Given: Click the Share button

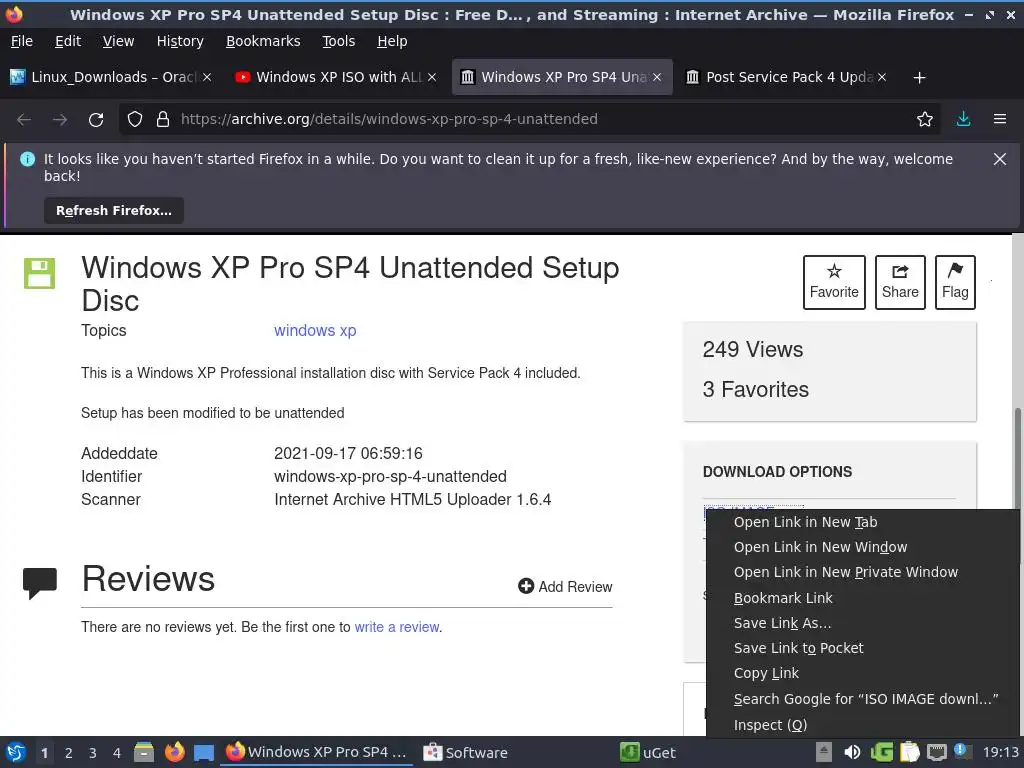Looking at the screenshot, I should [x=900, y=282].
